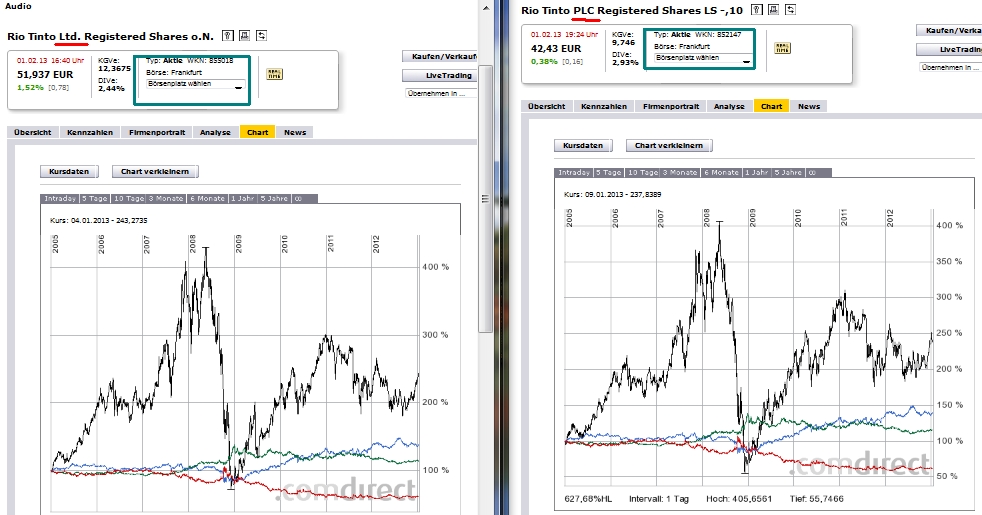Open News tab in PLC panel
Screen dimensions: 982x515
pyautogui.click(x=809, y=106)
